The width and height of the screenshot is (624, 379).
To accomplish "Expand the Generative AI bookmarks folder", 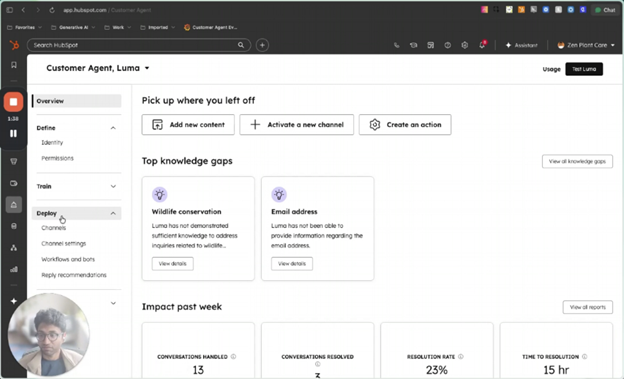I will 73,27.
